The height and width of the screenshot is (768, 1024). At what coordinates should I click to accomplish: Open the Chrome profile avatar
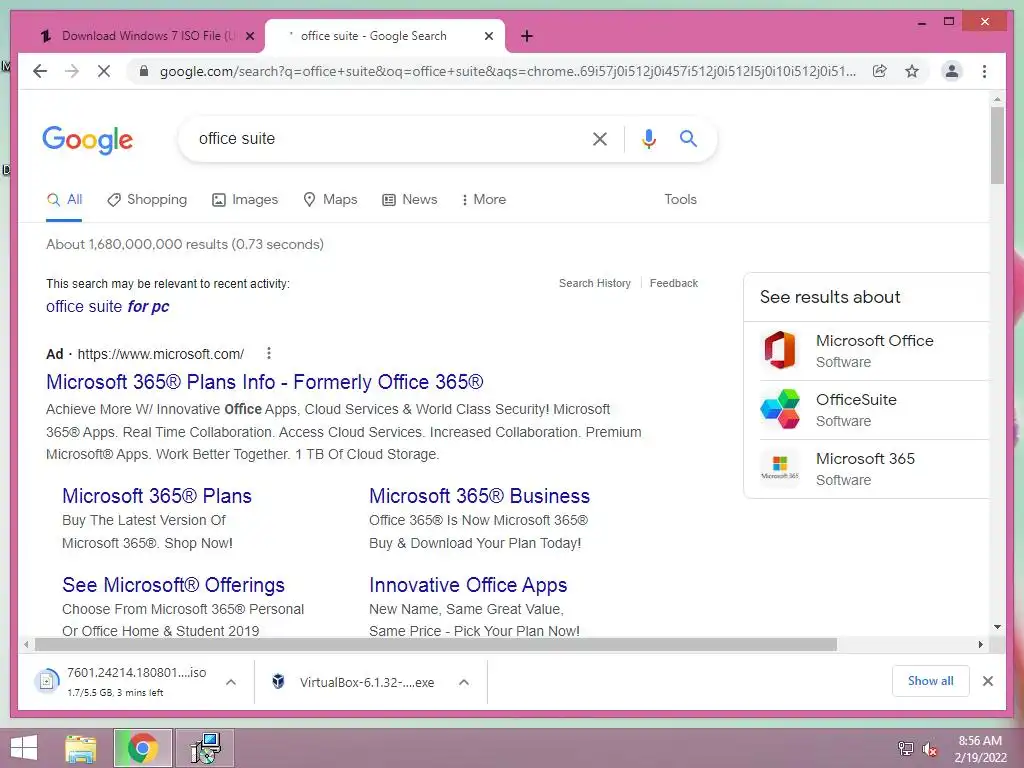tap(952, 71)
